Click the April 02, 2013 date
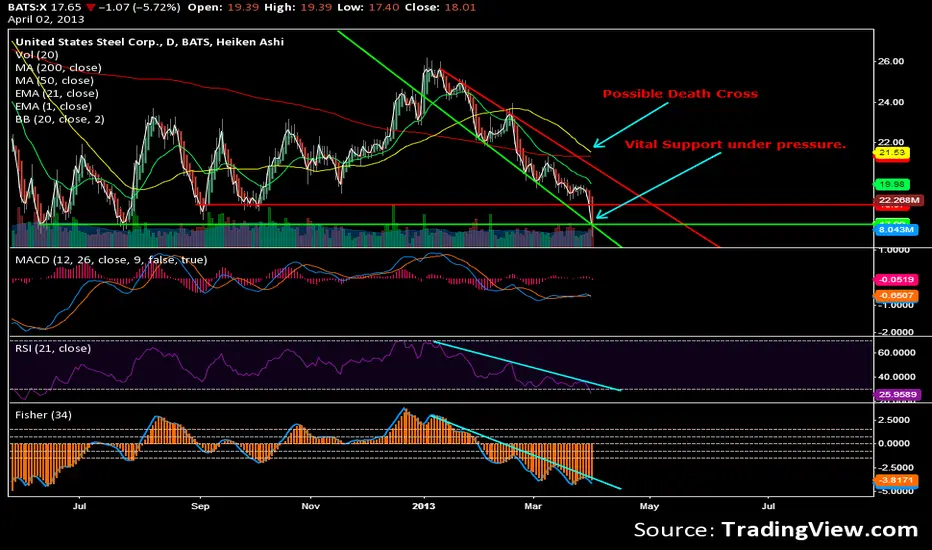This screenshot has height=550, width=932. (46, 19)
